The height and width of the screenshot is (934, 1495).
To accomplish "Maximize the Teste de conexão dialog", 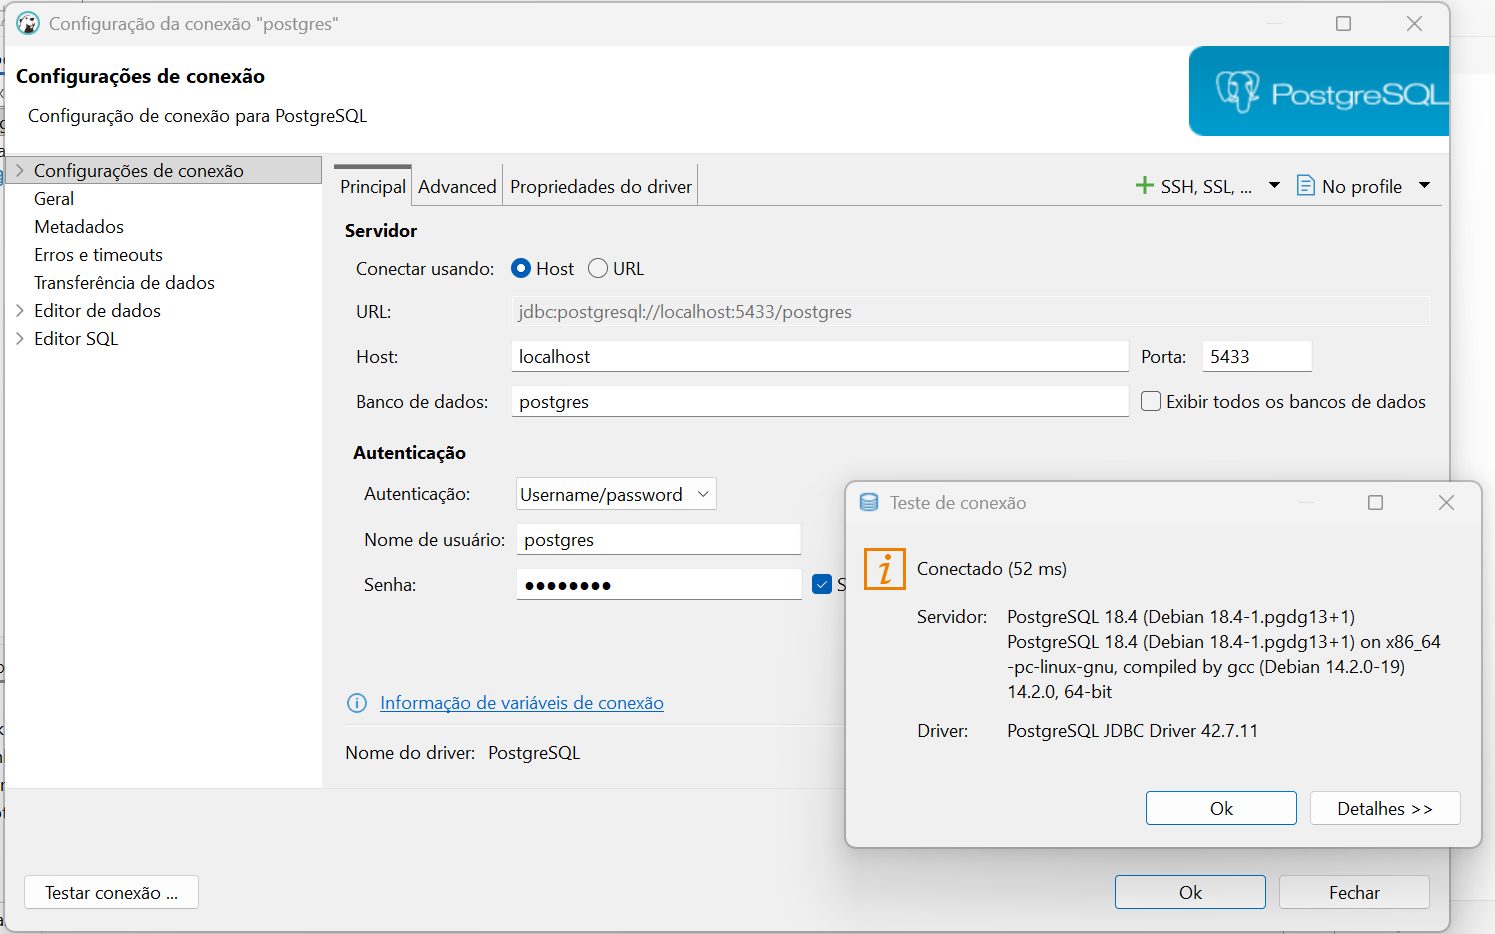I will click(x=1375, y=502).
